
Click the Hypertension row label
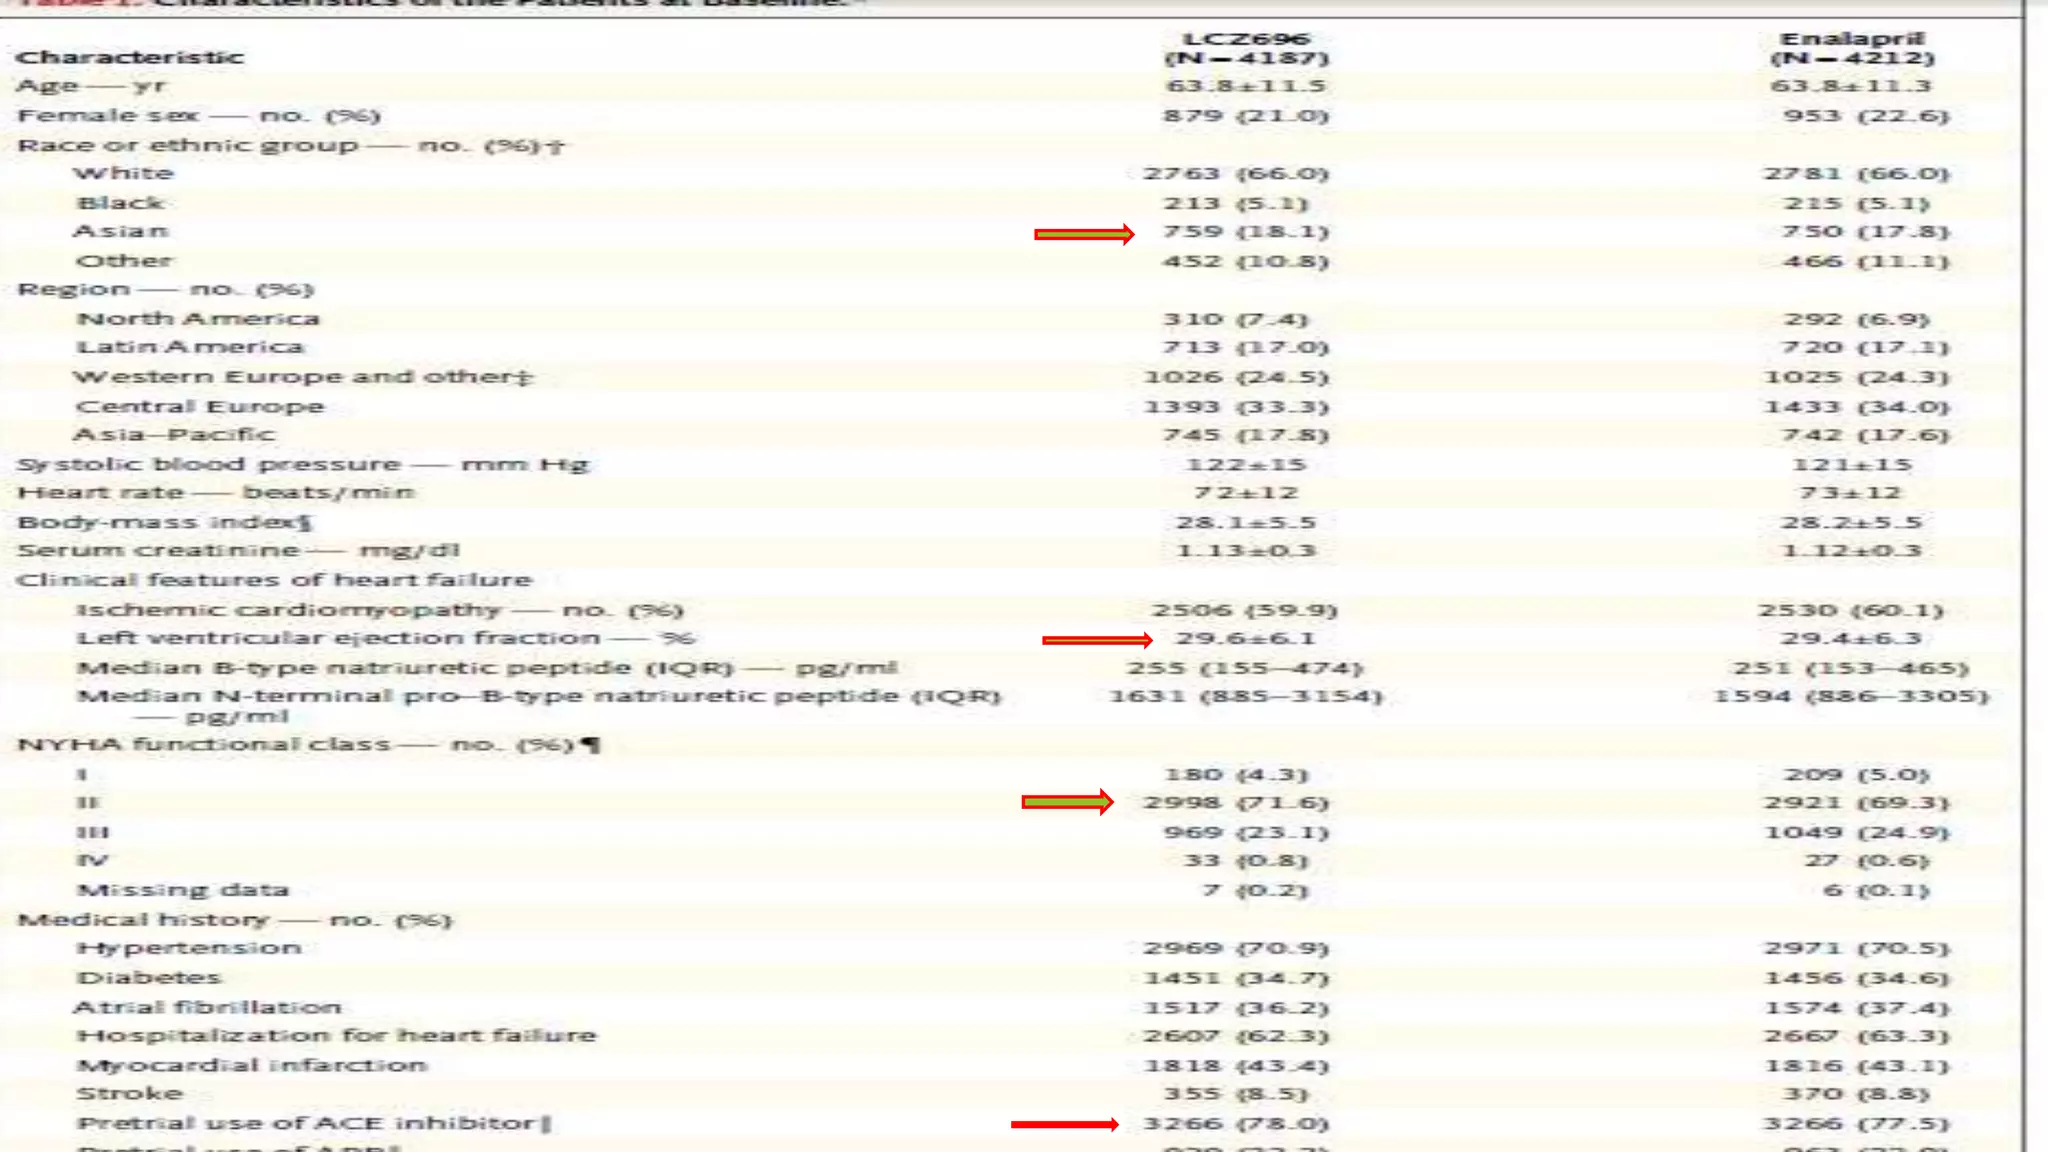pos(189,948)
